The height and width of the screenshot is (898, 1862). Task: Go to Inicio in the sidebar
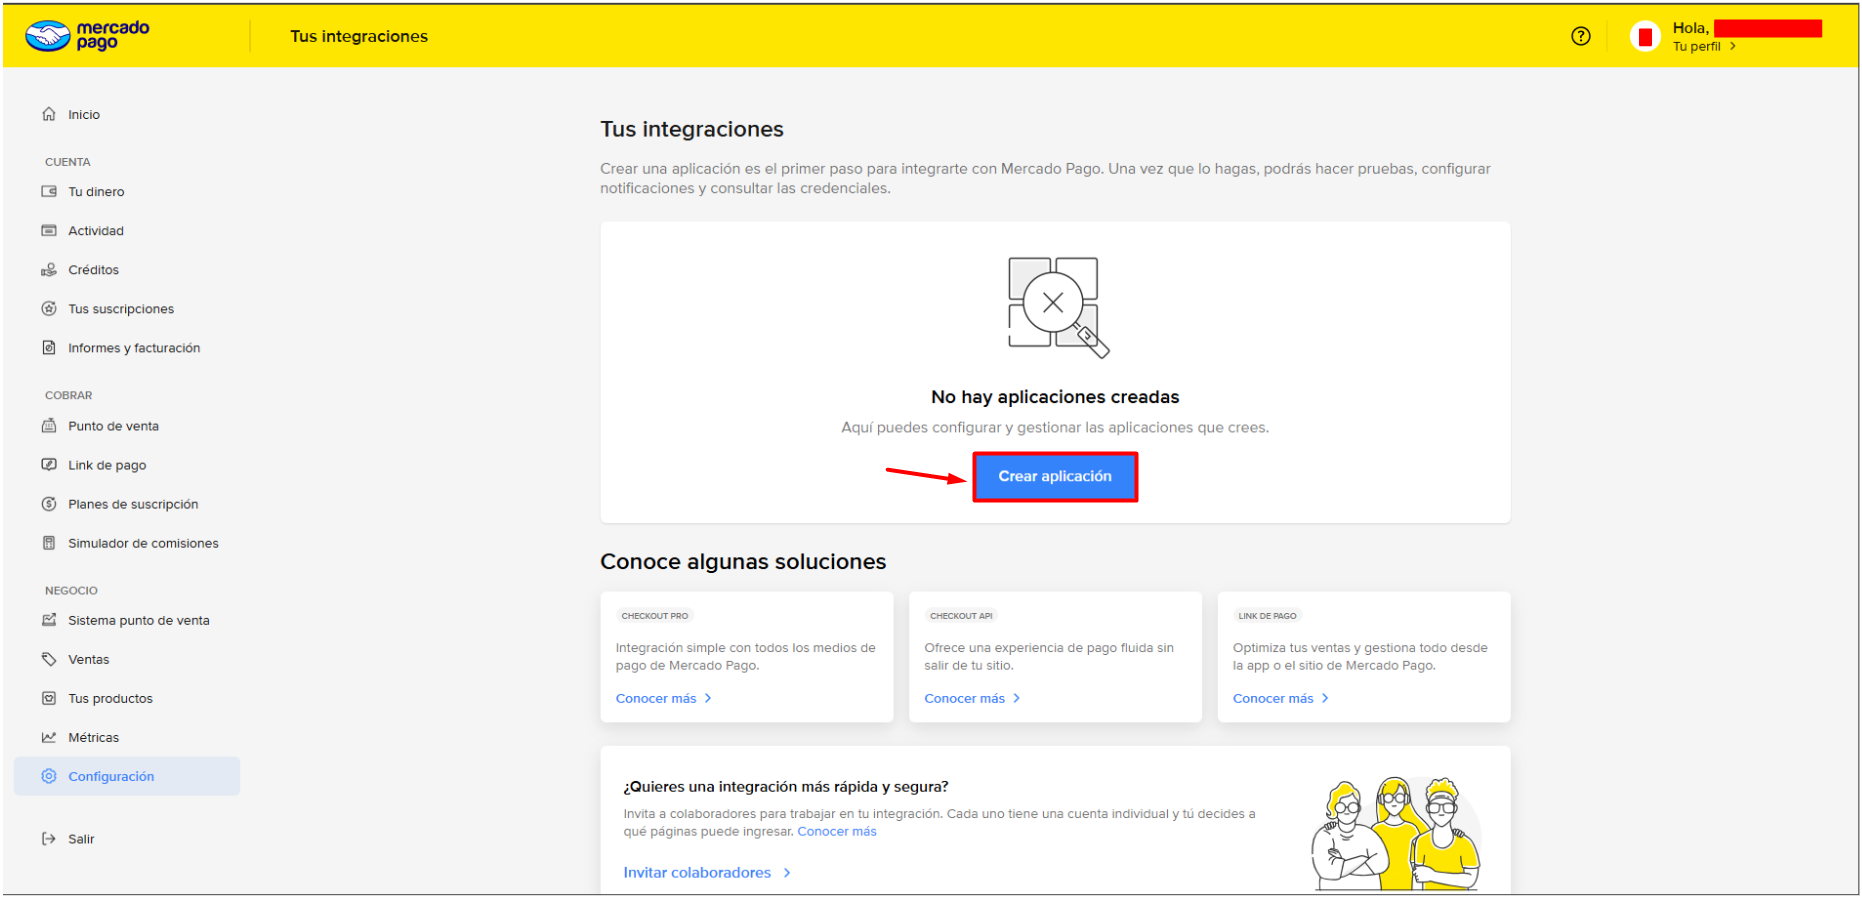[84, 115]
